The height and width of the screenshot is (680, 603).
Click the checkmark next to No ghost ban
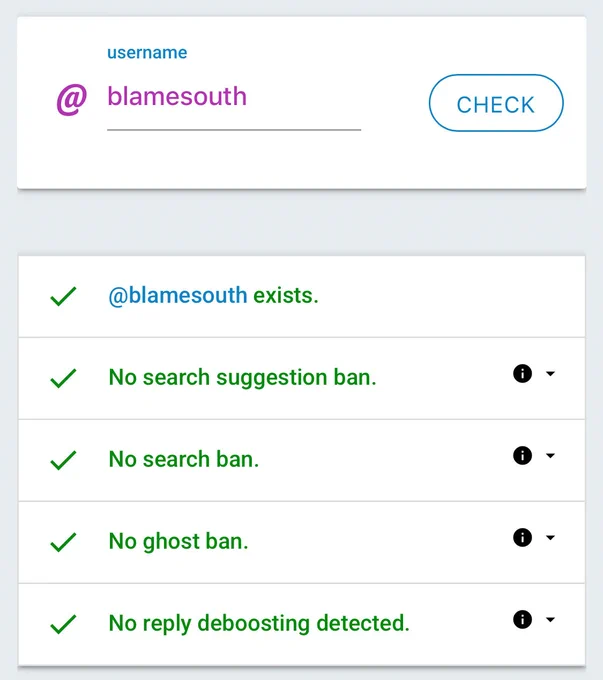(x=63, y=542)
